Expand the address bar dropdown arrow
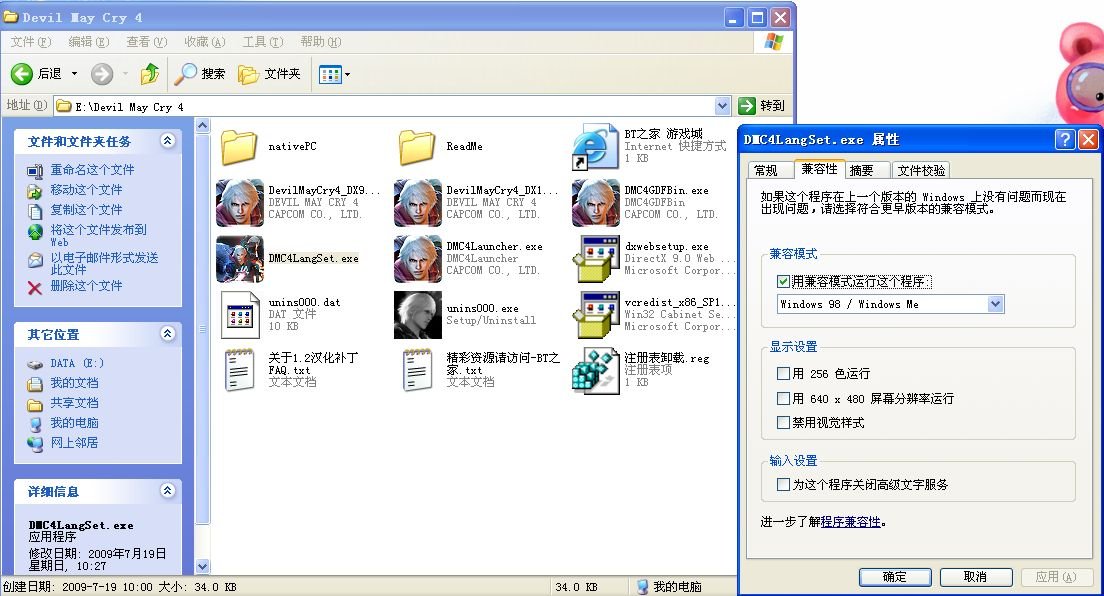Image resolution: width=1104 pixels, height=596 pixels. (723, 106)
